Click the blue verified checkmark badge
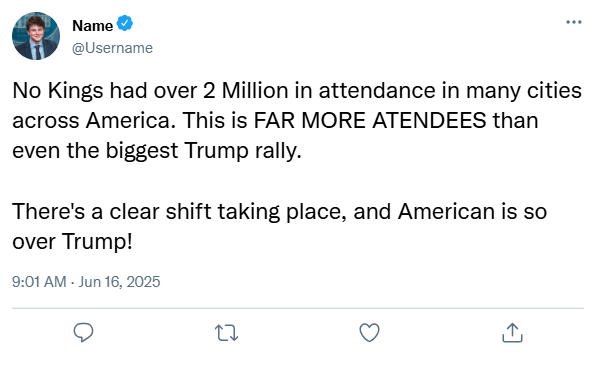 tap(125, 24)
